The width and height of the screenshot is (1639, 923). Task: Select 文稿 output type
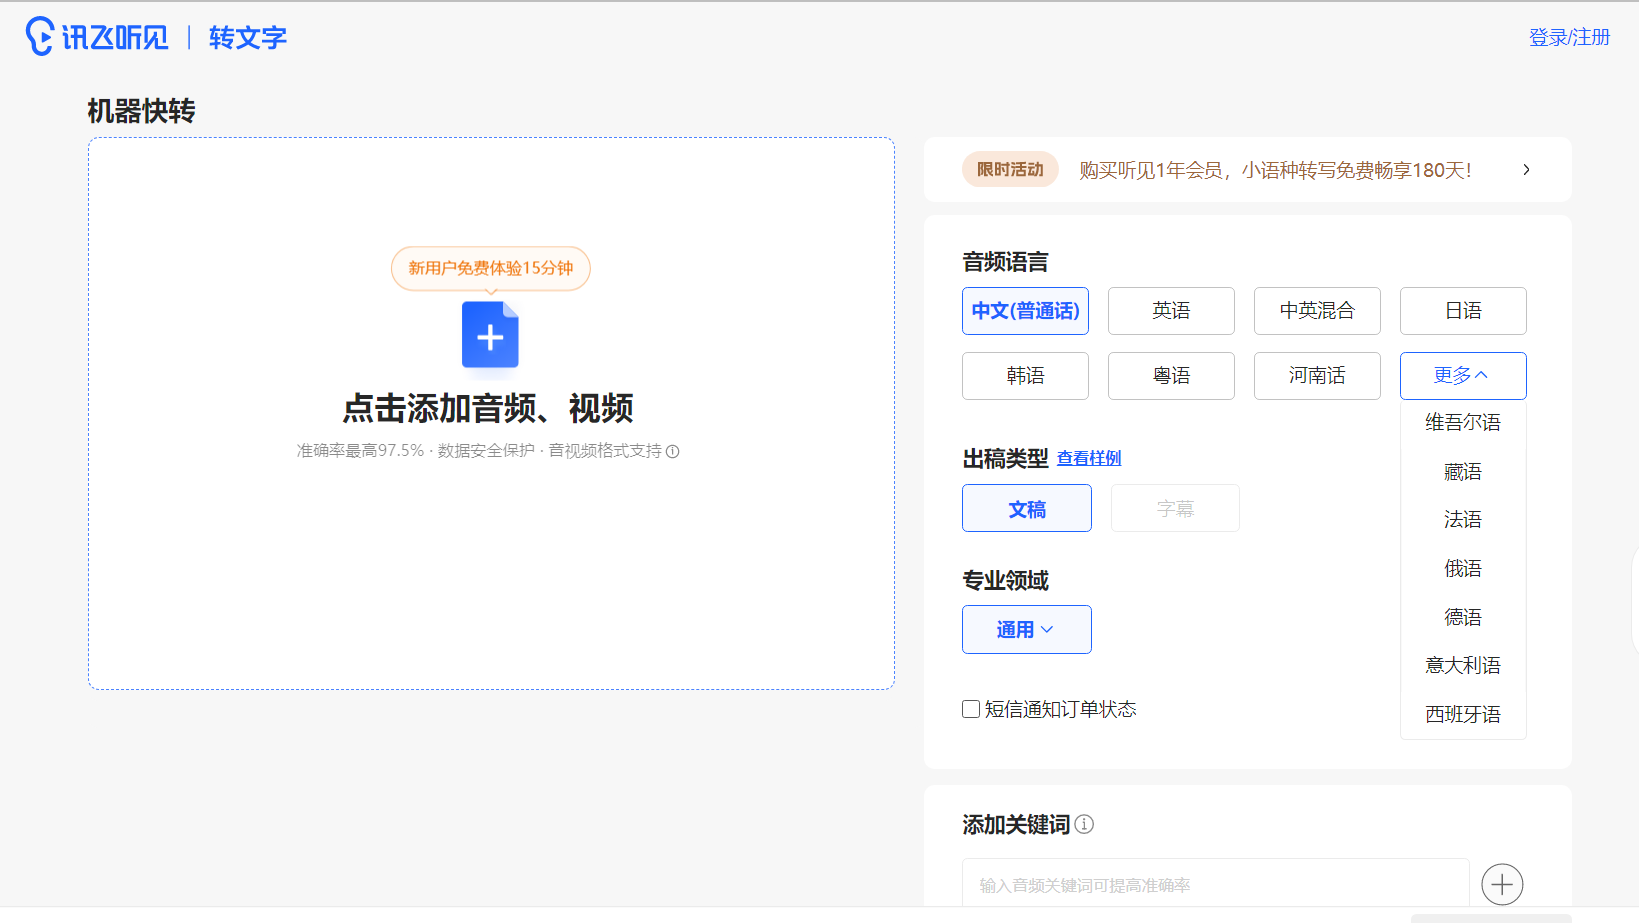(x=1027, y=508)
